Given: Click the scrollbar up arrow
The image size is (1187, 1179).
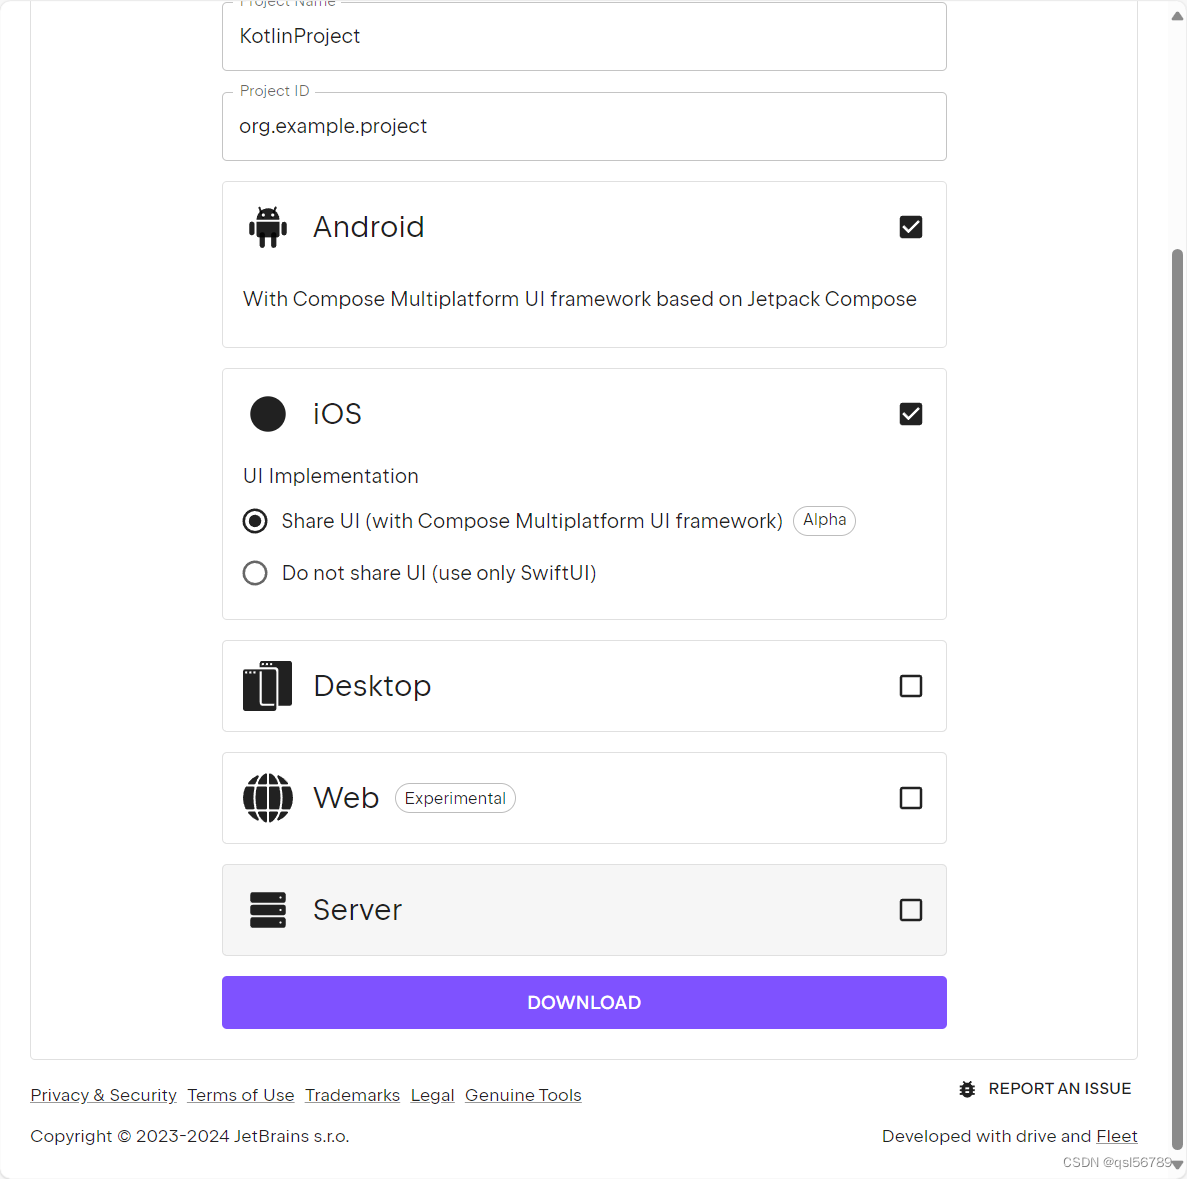Looking at the screenshot, I should click(1176, 14).
